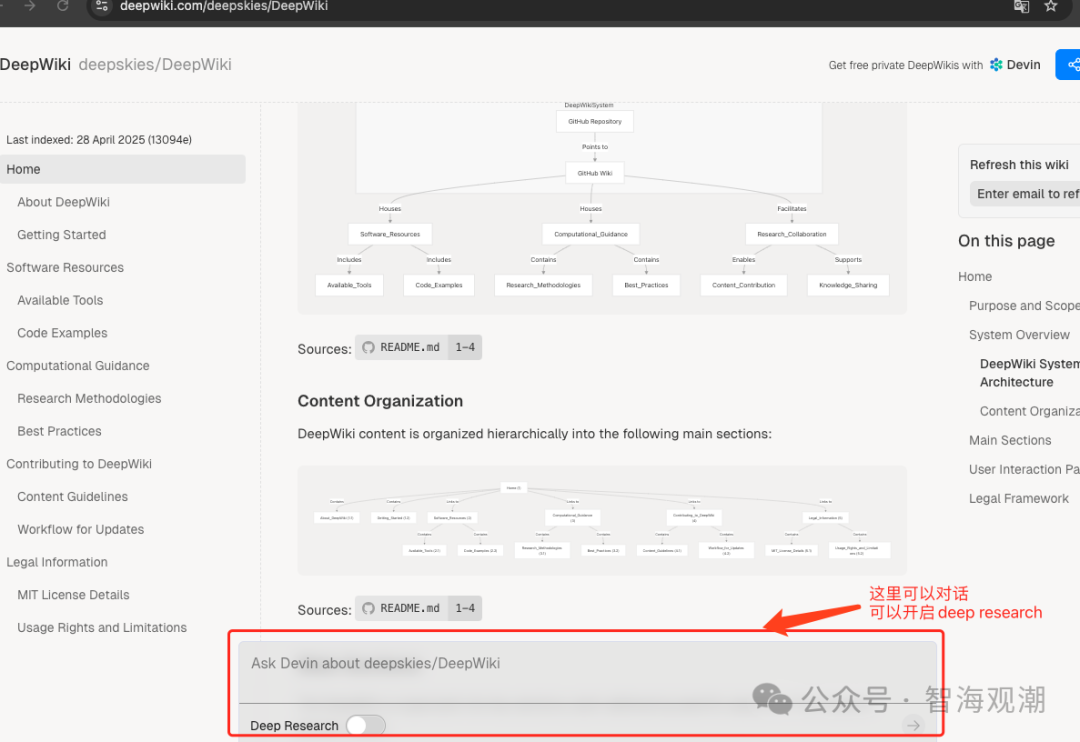Image resolution: width=1080 pixels, height=742 pixels.
Task: Click GitHub icon in second README.md source
Action: pyautogui.click(x=368, y=608)
